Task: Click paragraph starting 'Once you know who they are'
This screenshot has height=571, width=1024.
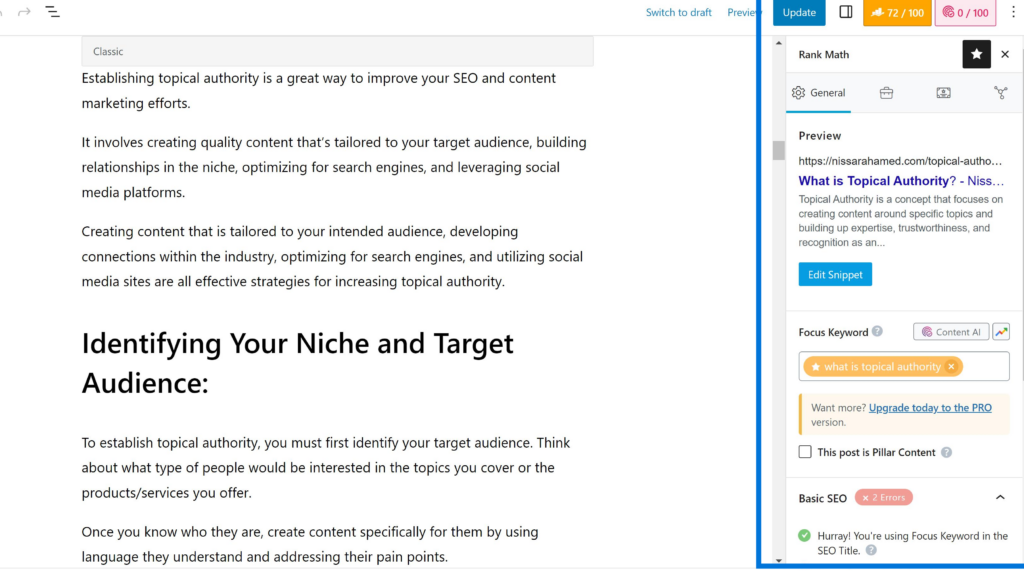Action: tap(310, 544)
